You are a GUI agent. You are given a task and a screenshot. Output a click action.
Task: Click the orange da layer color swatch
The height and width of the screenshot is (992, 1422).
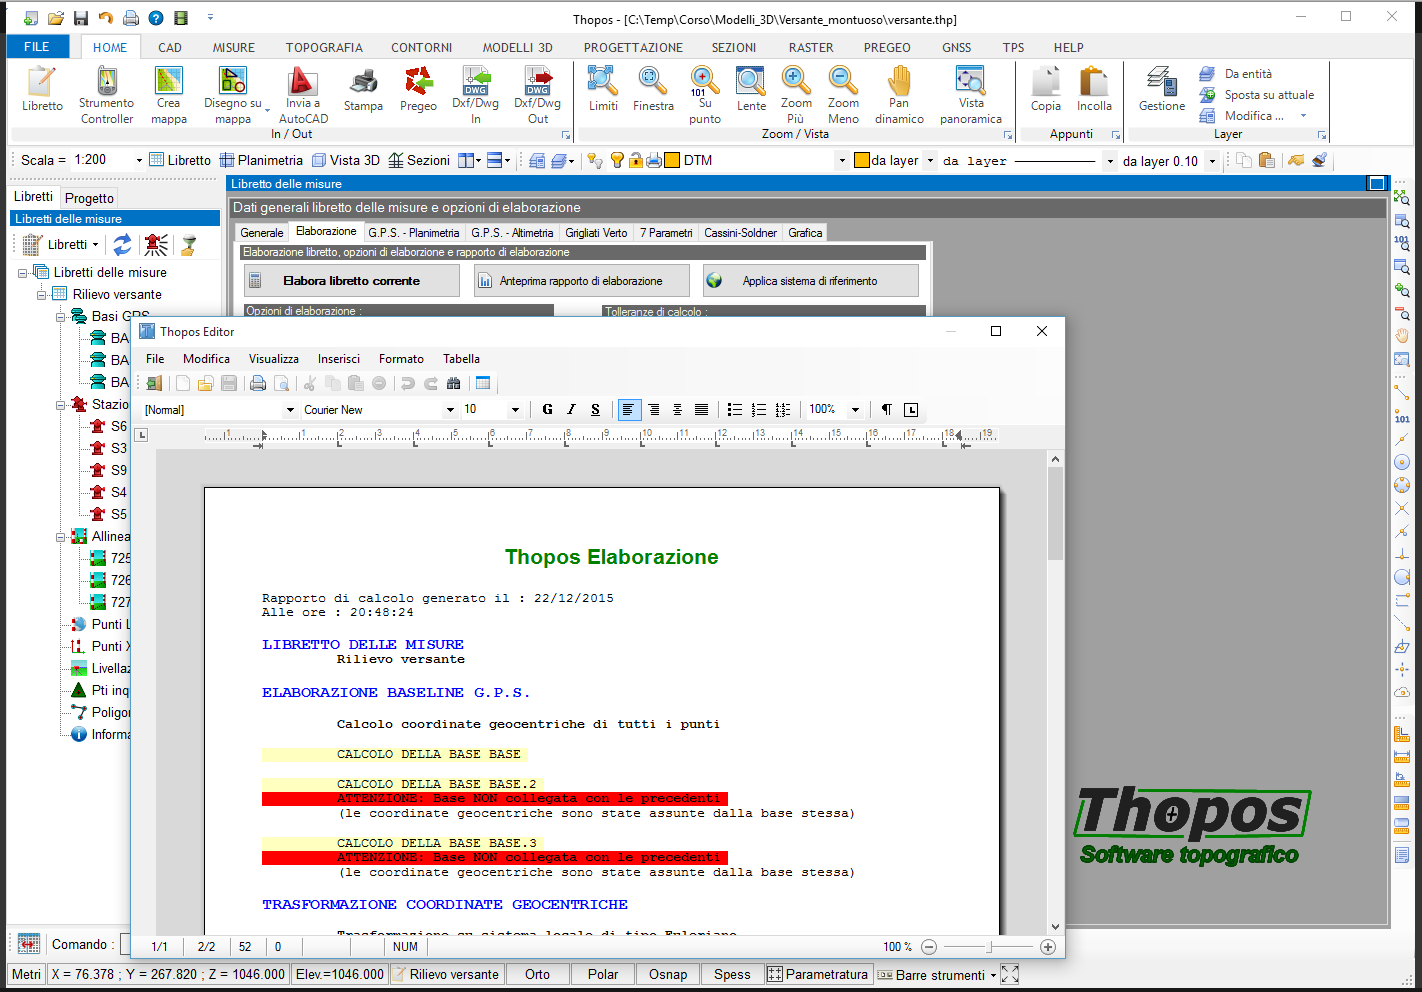coord(862,160)
